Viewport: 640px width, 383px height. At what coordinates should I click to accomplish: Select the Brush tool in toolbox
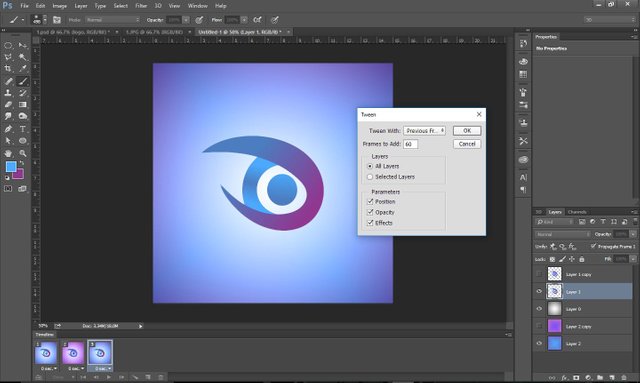point(23,81)
